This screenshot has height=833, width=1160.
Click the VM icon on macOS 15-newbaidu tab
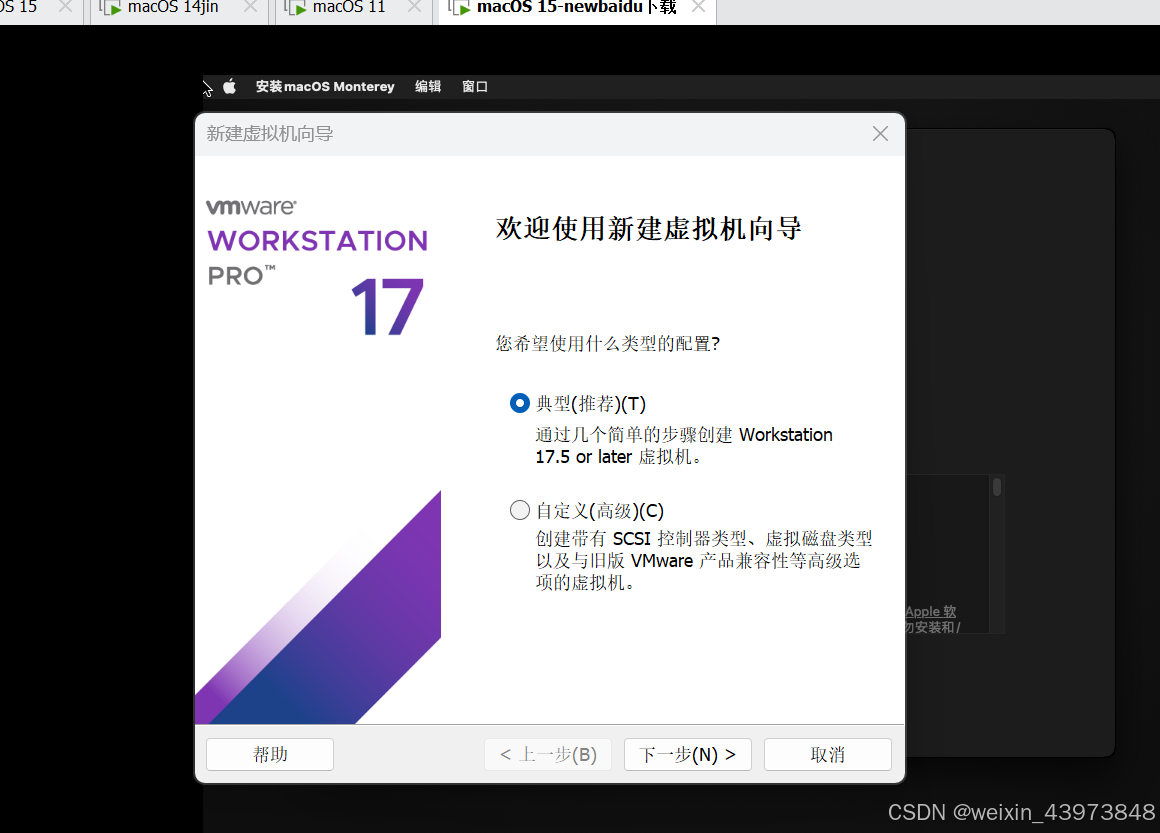[459, 8]
